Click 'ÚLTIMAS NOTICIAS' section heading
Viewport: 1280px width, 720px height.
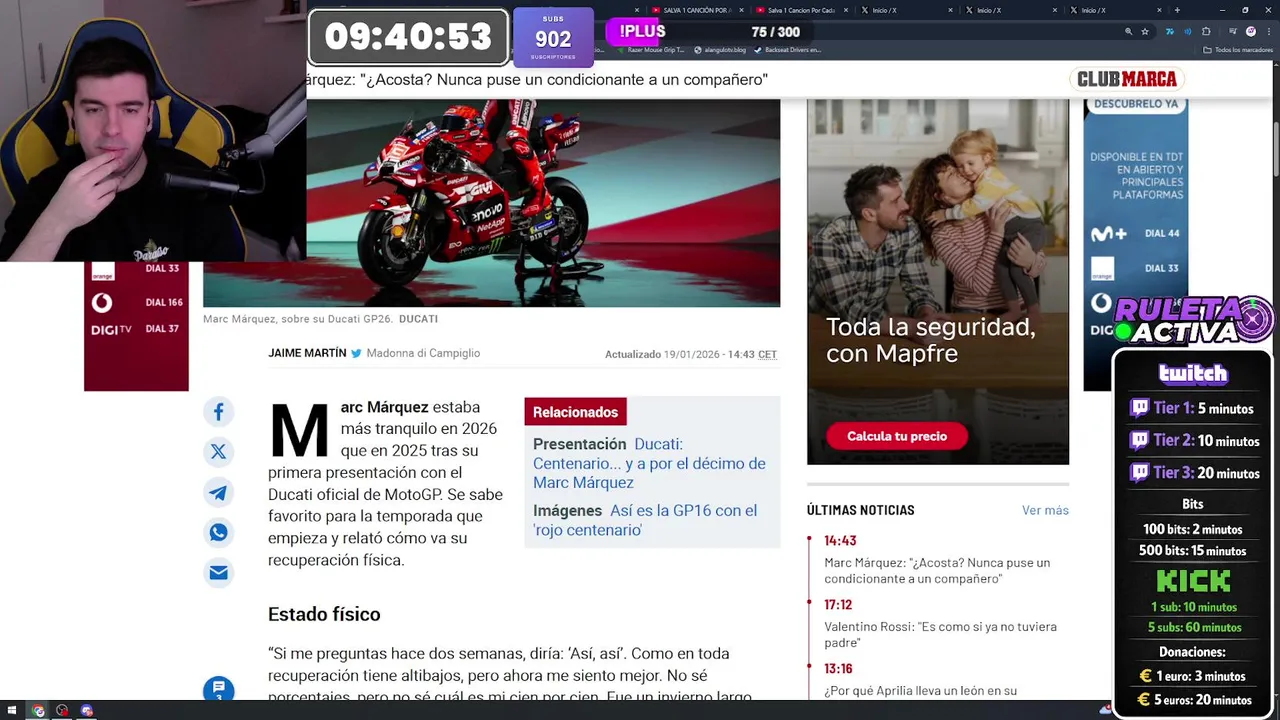point(860,510)
